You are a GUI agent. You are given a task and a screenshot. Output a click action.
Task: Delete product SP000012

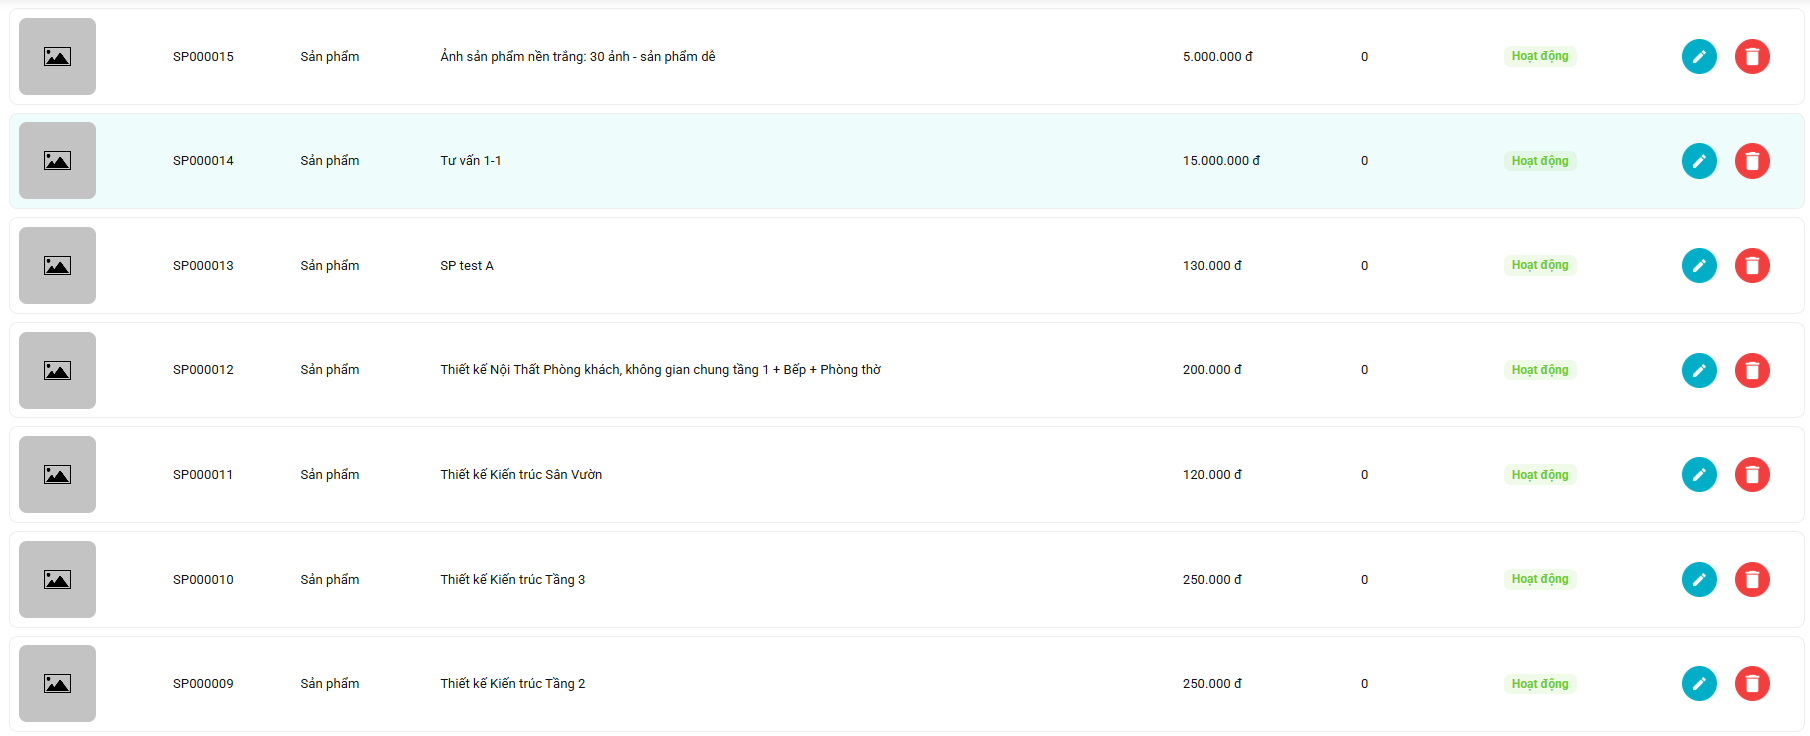pos(1752,370)
